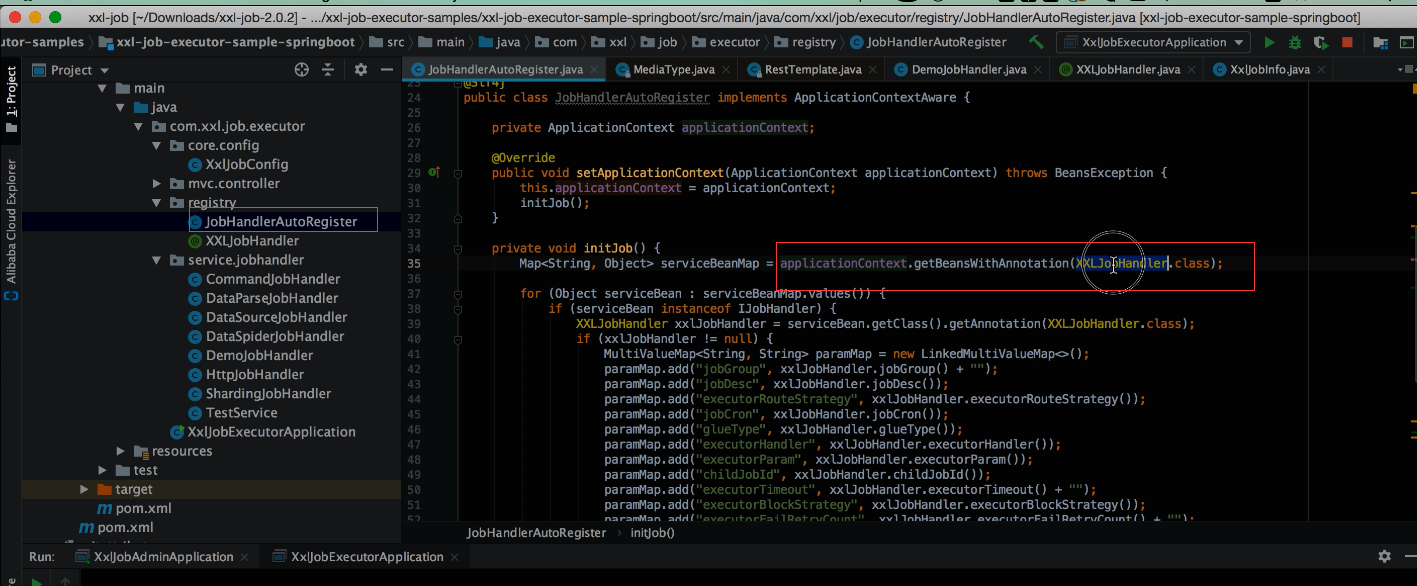Open Project panel settings gear
This screenshot has height=586, width=1417.
pos(360,70)
